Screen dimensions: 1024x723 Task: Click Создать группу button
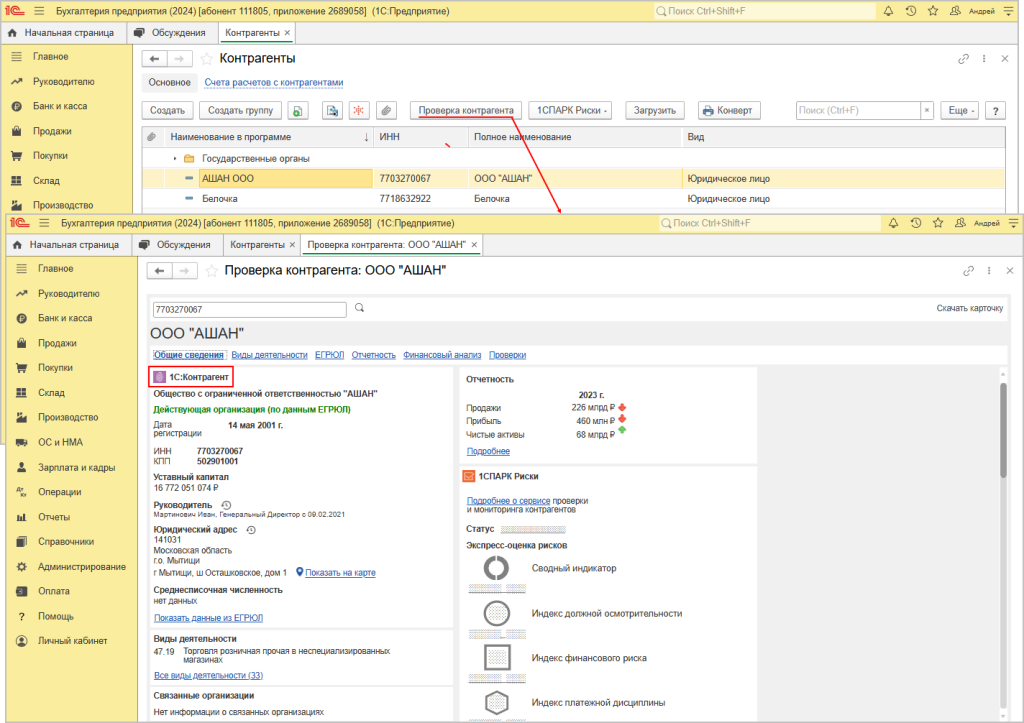coord(240,110)
